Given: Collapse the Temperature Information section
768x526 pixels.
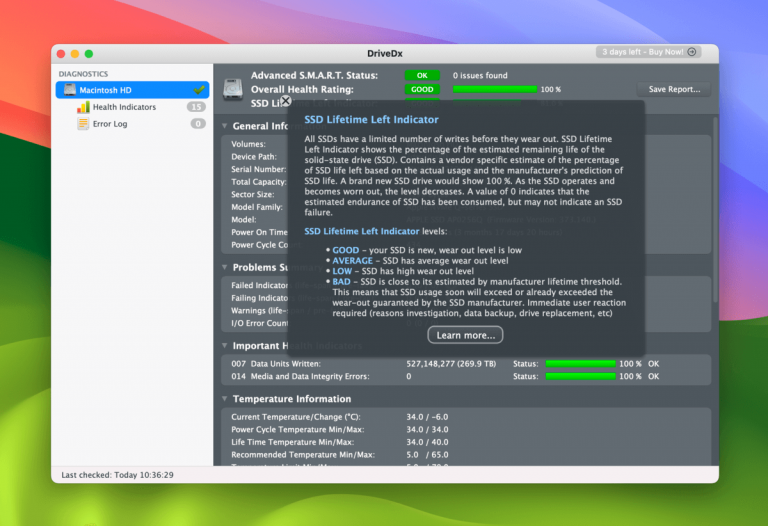Looking at the screenshot, I should pyautogui.click(x=225, y=399).
